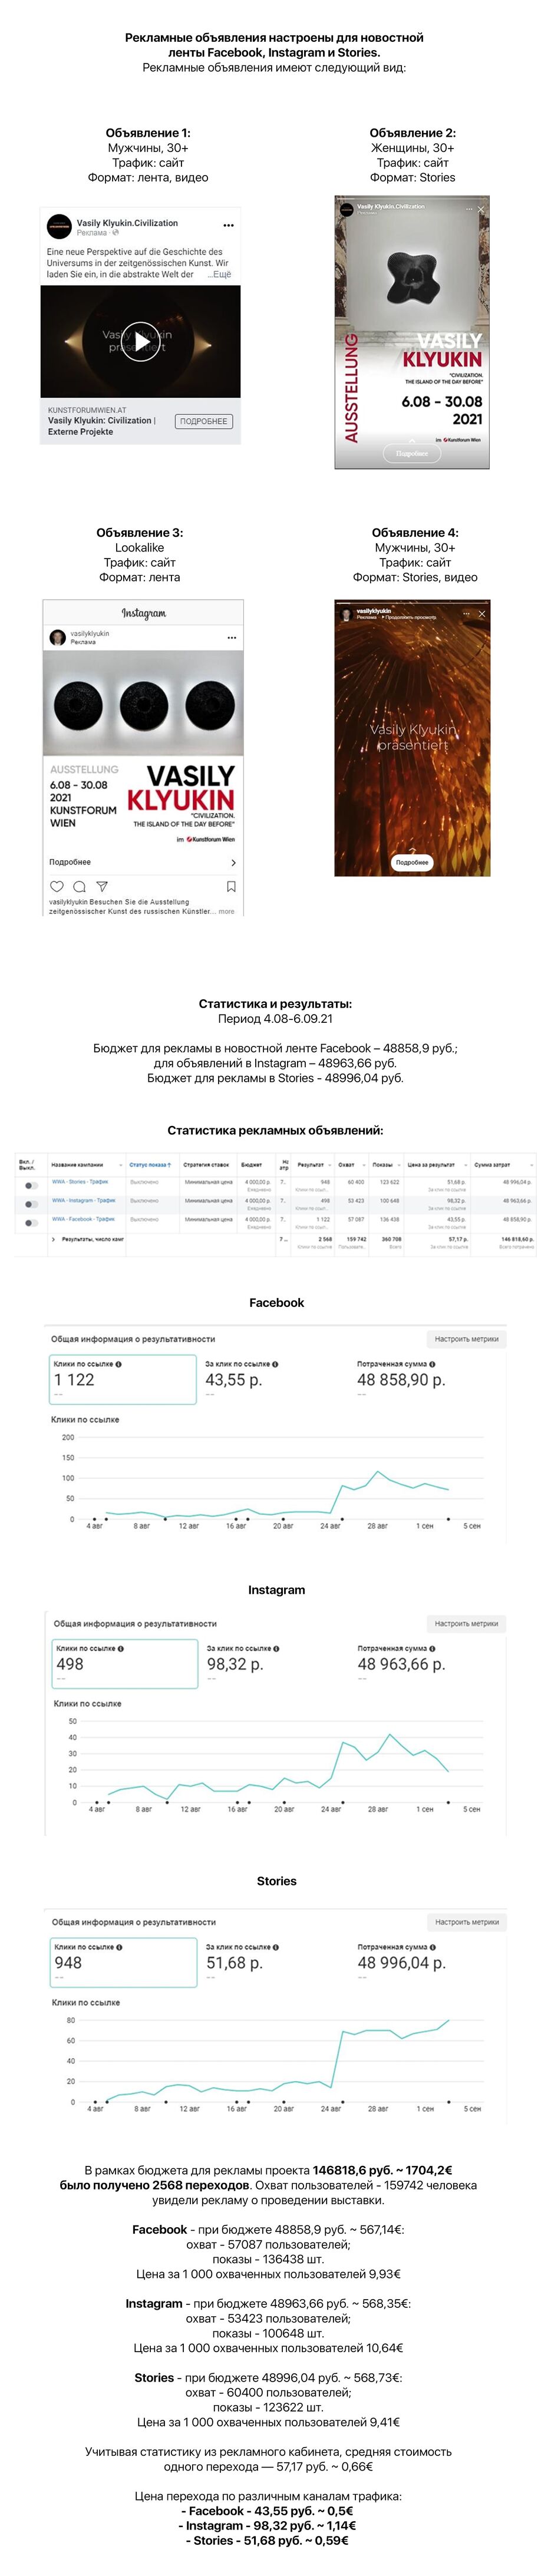Click Настроить метрики in the Facebook panel
Screen dimensions: 551x2576
pyautogui.click(x=466, y=1338)
